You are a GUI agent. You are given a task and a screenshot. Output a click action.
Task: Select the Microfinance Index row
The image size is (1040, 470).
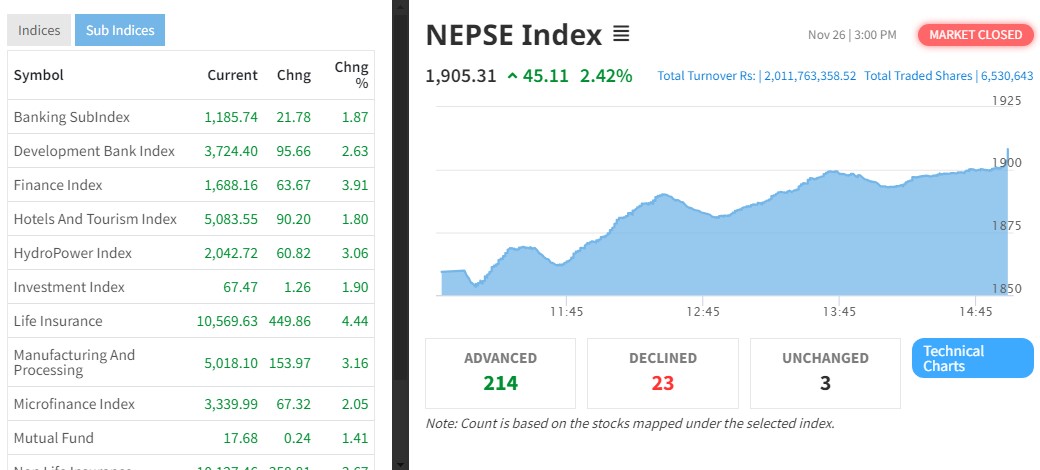tap(74, 404)
